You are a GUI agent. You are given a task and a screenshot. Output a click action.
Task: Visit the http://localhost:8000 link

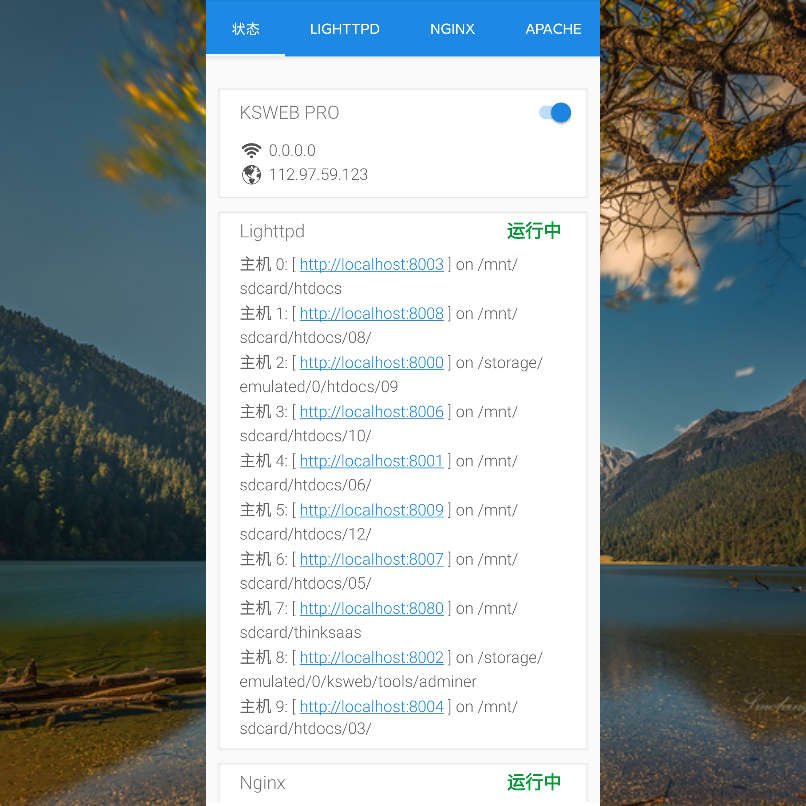(371, 362)
